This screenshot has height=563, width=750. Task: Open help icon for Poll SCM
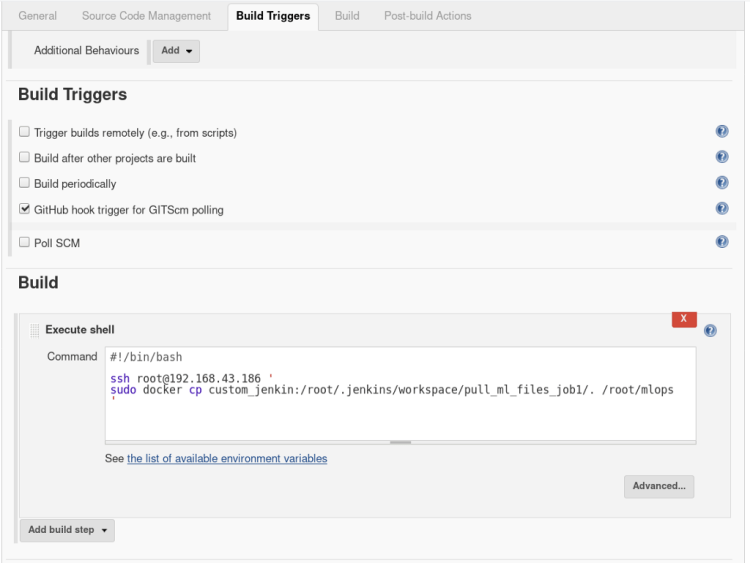722,242
